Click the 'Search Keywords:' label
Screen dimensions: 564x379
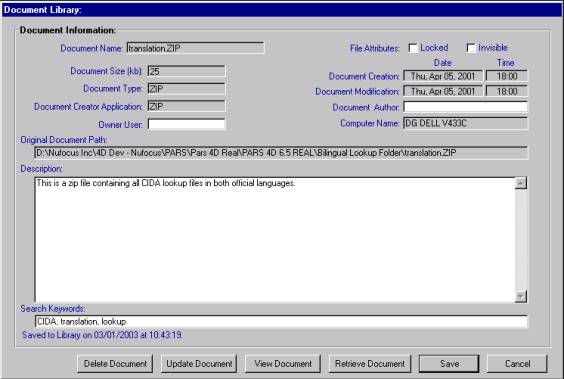pos(53,309)
